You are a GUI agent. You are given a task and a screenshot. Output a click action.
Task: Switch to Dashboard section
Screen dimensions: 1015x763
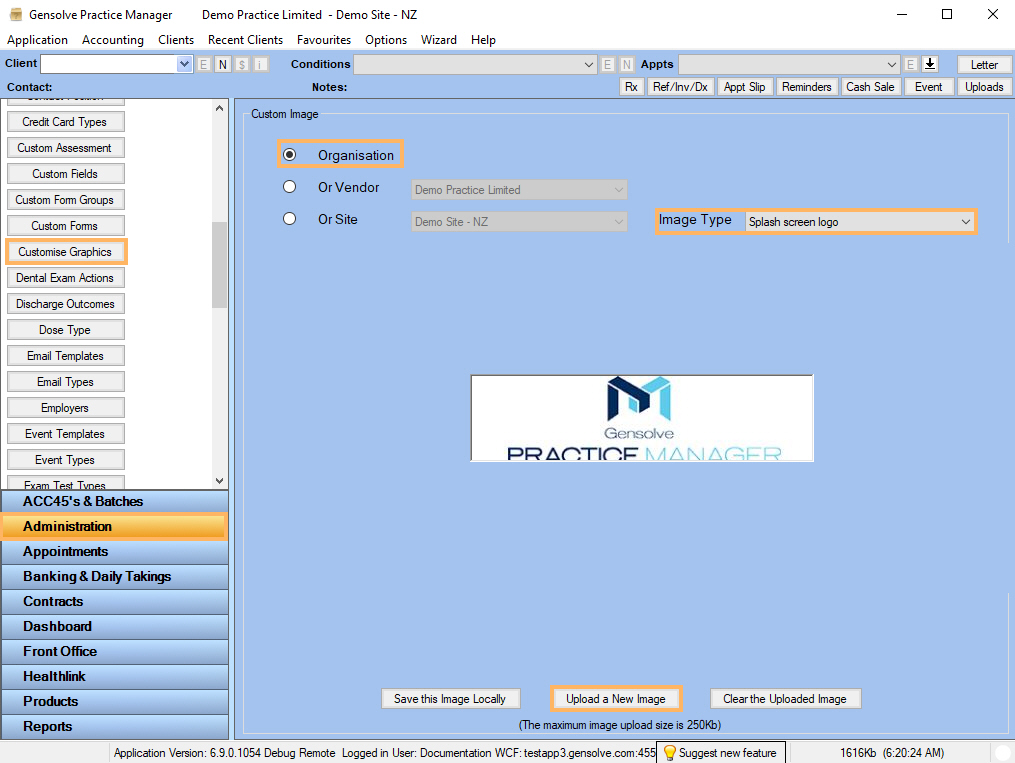pyautogui.click(x=115, y=626)
